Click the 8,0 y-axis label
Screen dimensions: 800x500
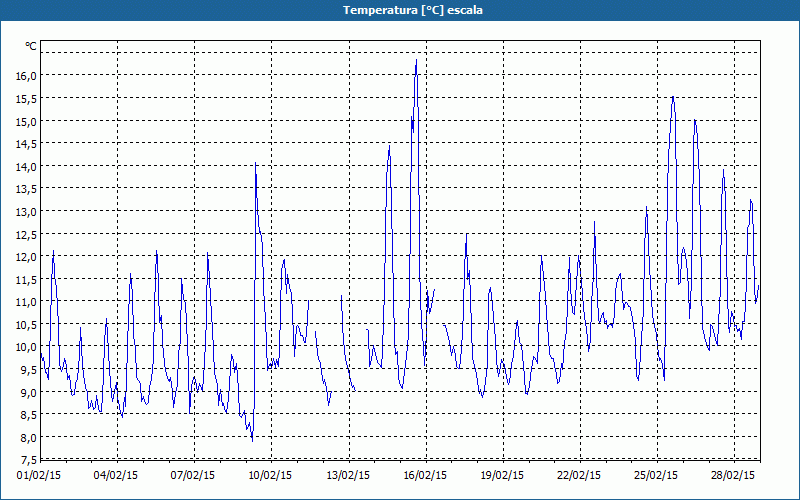point(28,437)
